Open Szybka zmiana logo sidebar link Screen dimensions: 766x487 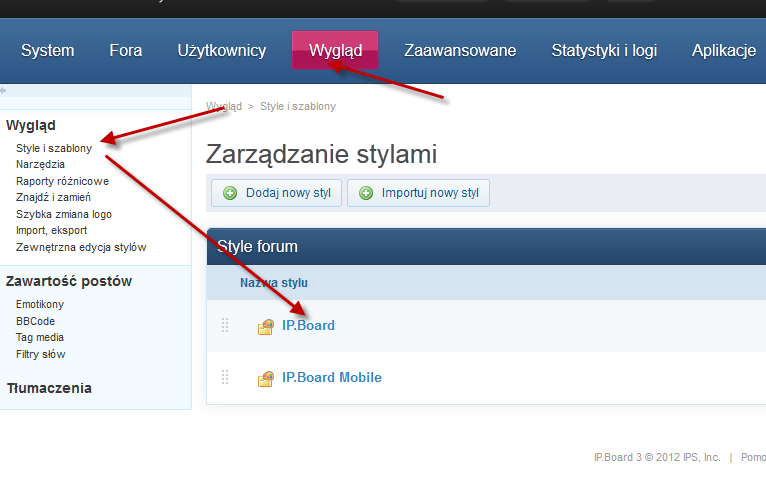tap(64, 214)
